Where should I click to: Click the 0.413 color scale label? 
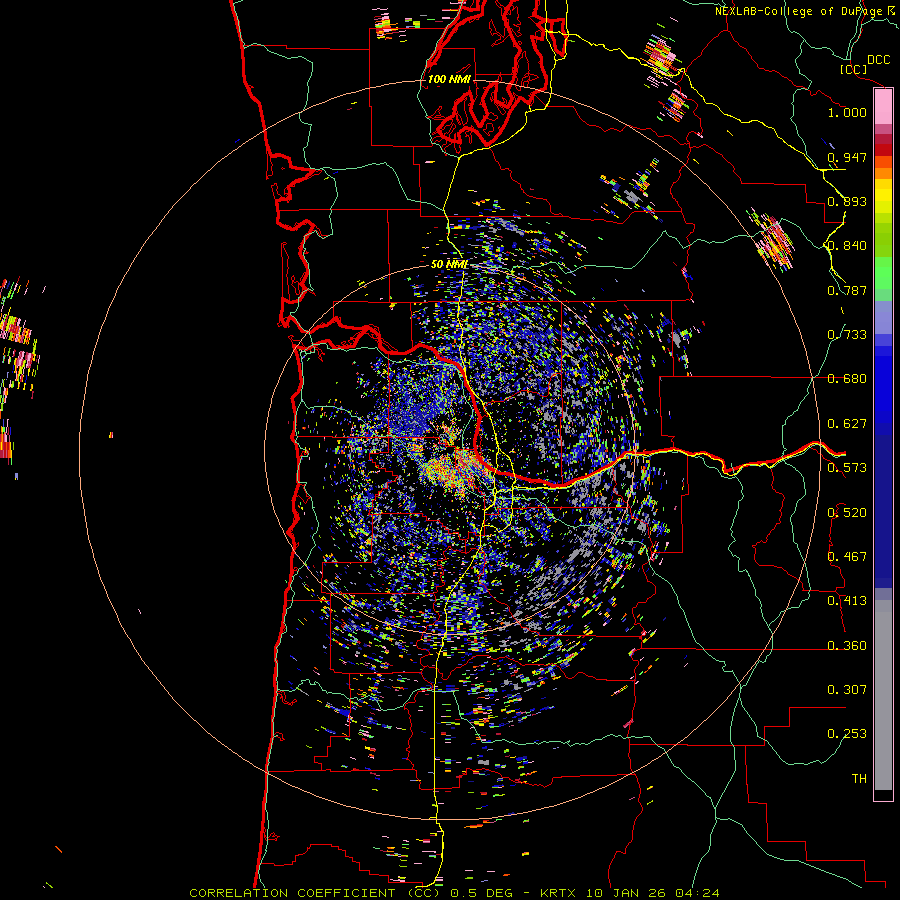[847, 600]
